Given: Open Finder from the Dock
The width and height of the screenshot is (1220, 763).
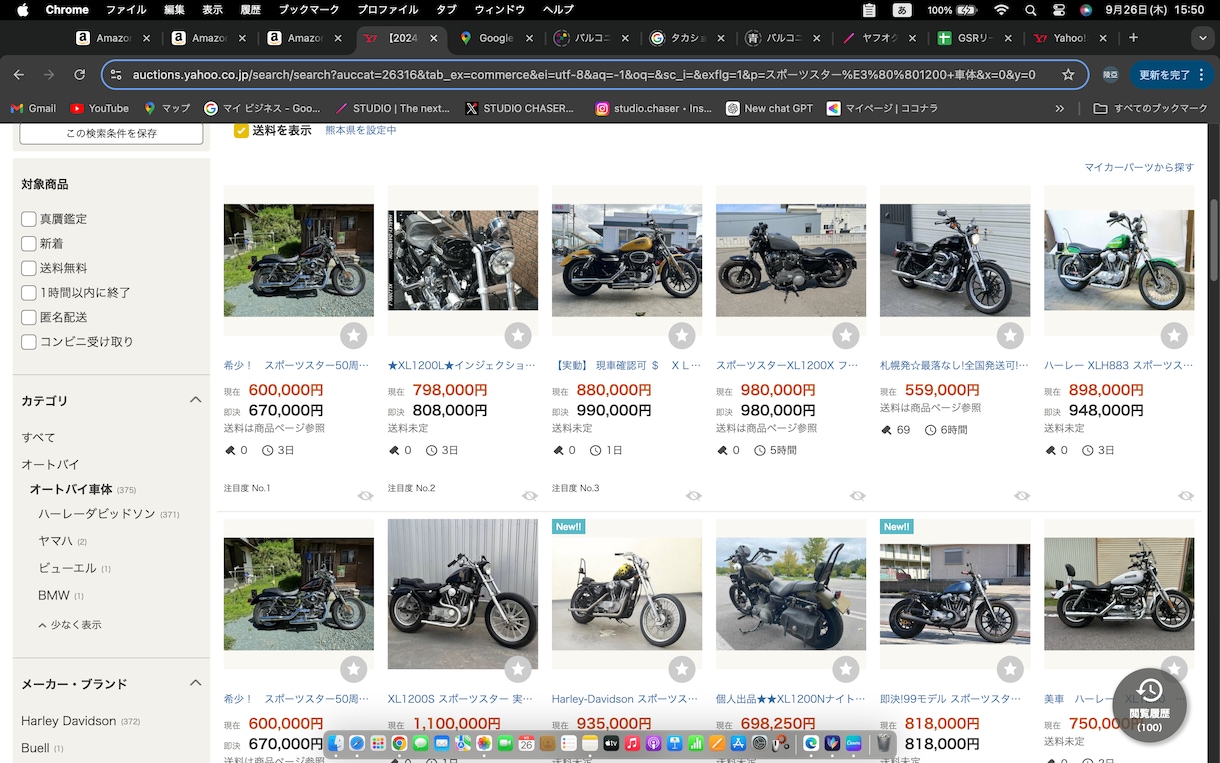Looking at the screenshot, I should pos(336,743).
